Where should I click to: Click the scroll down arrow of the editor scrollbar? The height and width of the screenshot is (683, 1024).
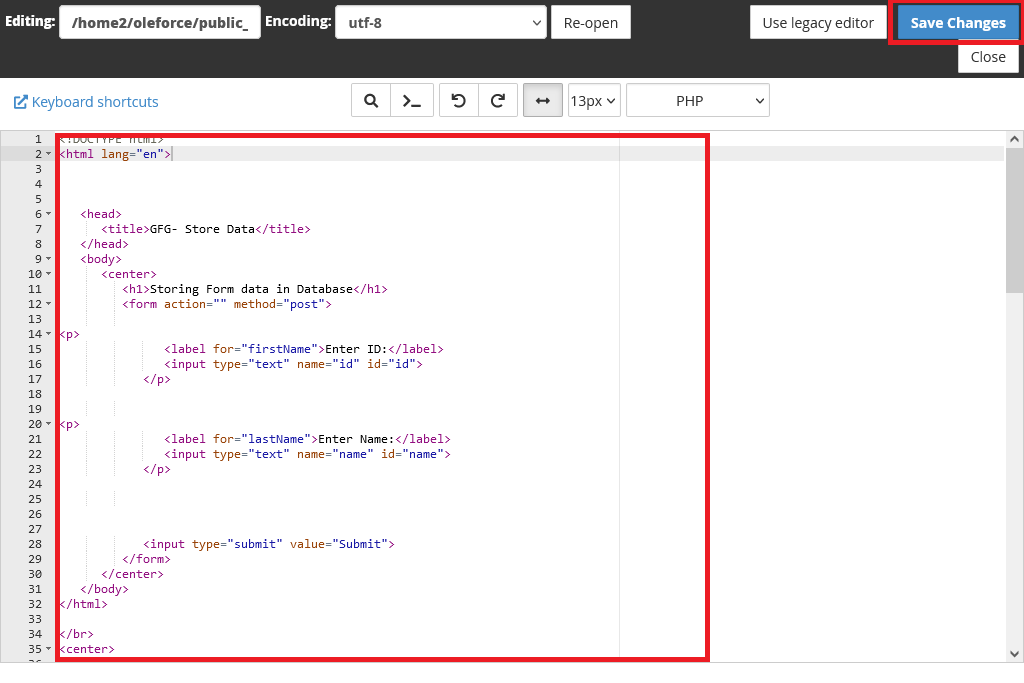[1014, 654]
